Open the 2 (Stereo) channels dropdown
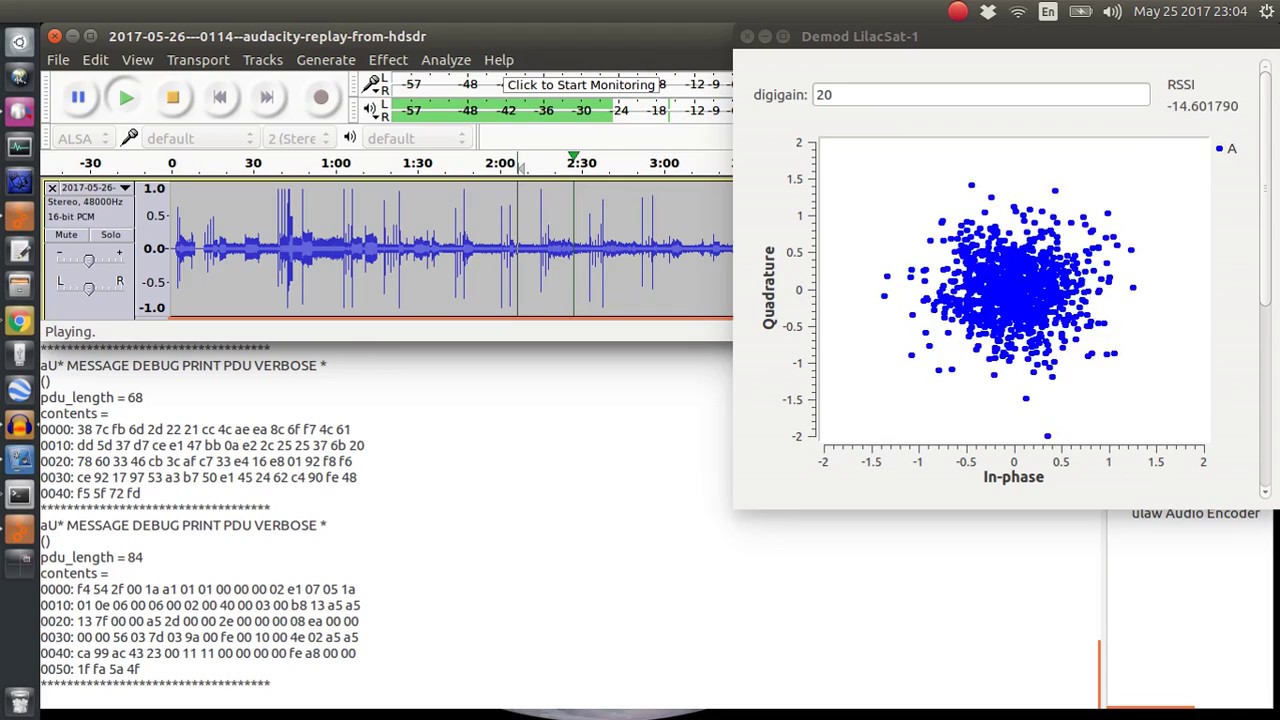Viewport: 1280px width, 720px height. (297, 139)
